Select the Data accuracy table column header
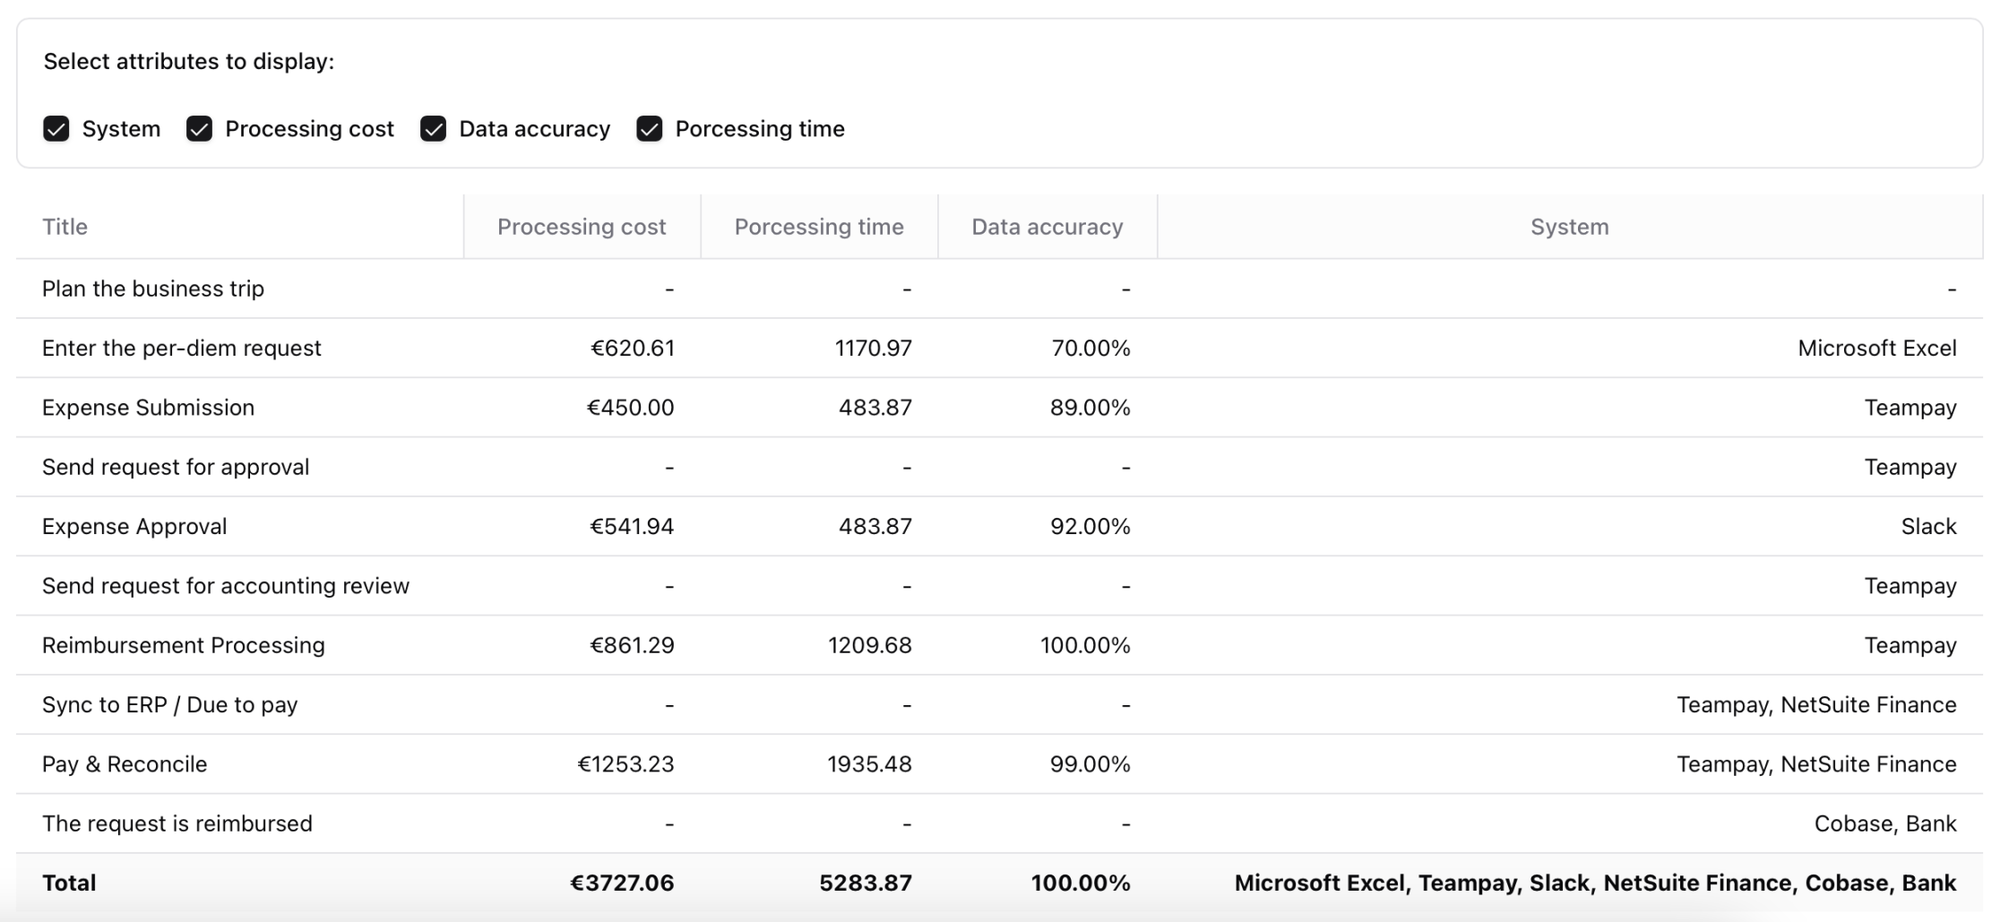 point(1047,227)
